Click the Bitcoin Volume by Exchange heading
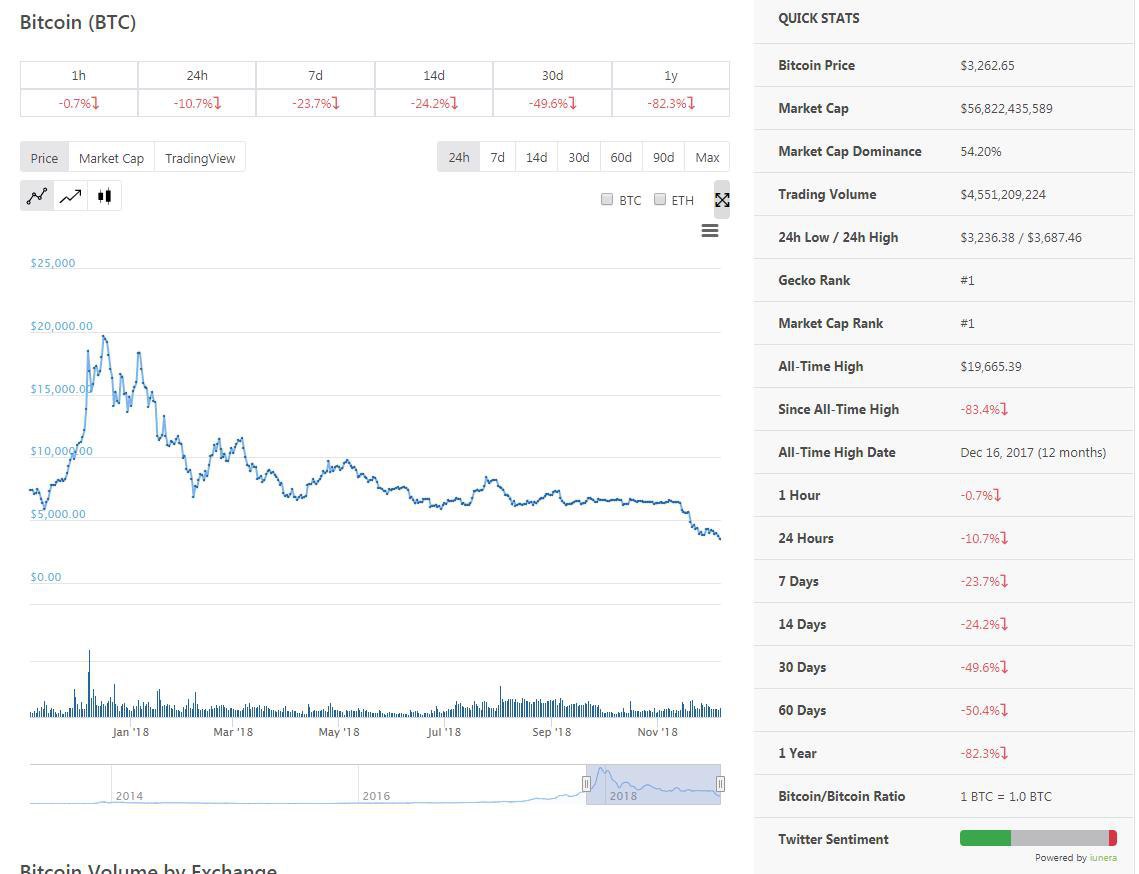 (x=148, y=868)
